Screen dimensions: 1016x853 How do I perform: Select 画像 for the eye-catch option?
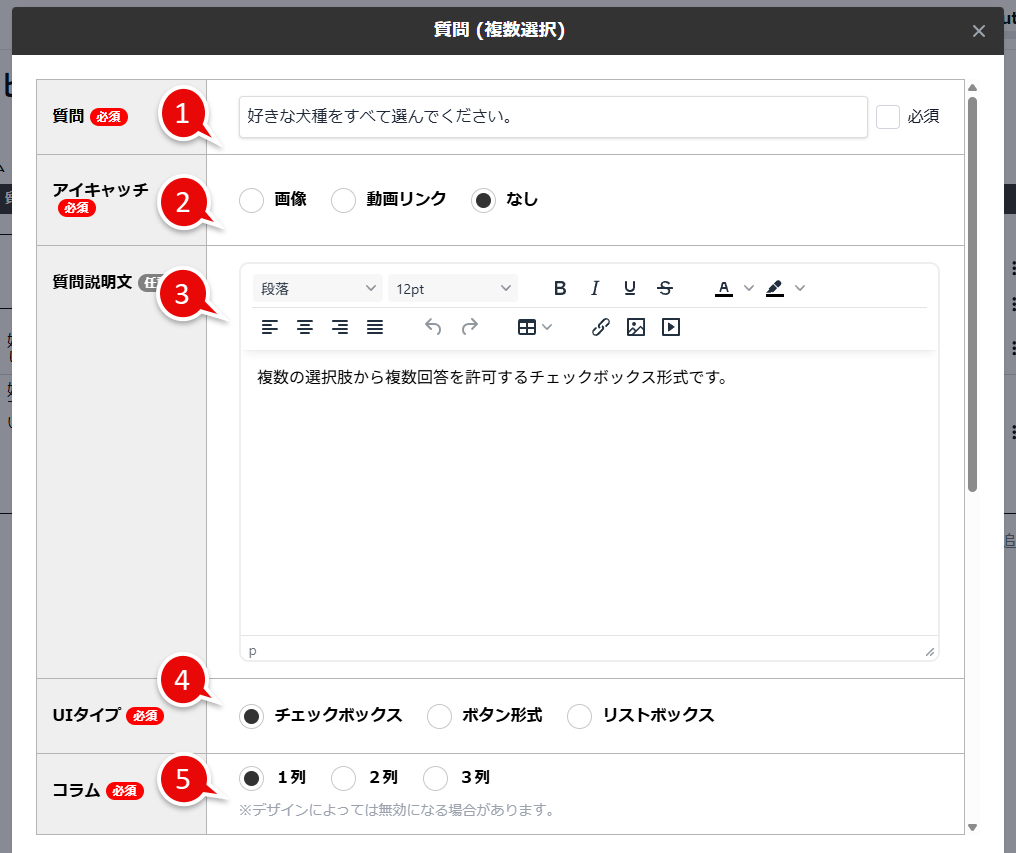pyautogui.click(x=251, y=200)
